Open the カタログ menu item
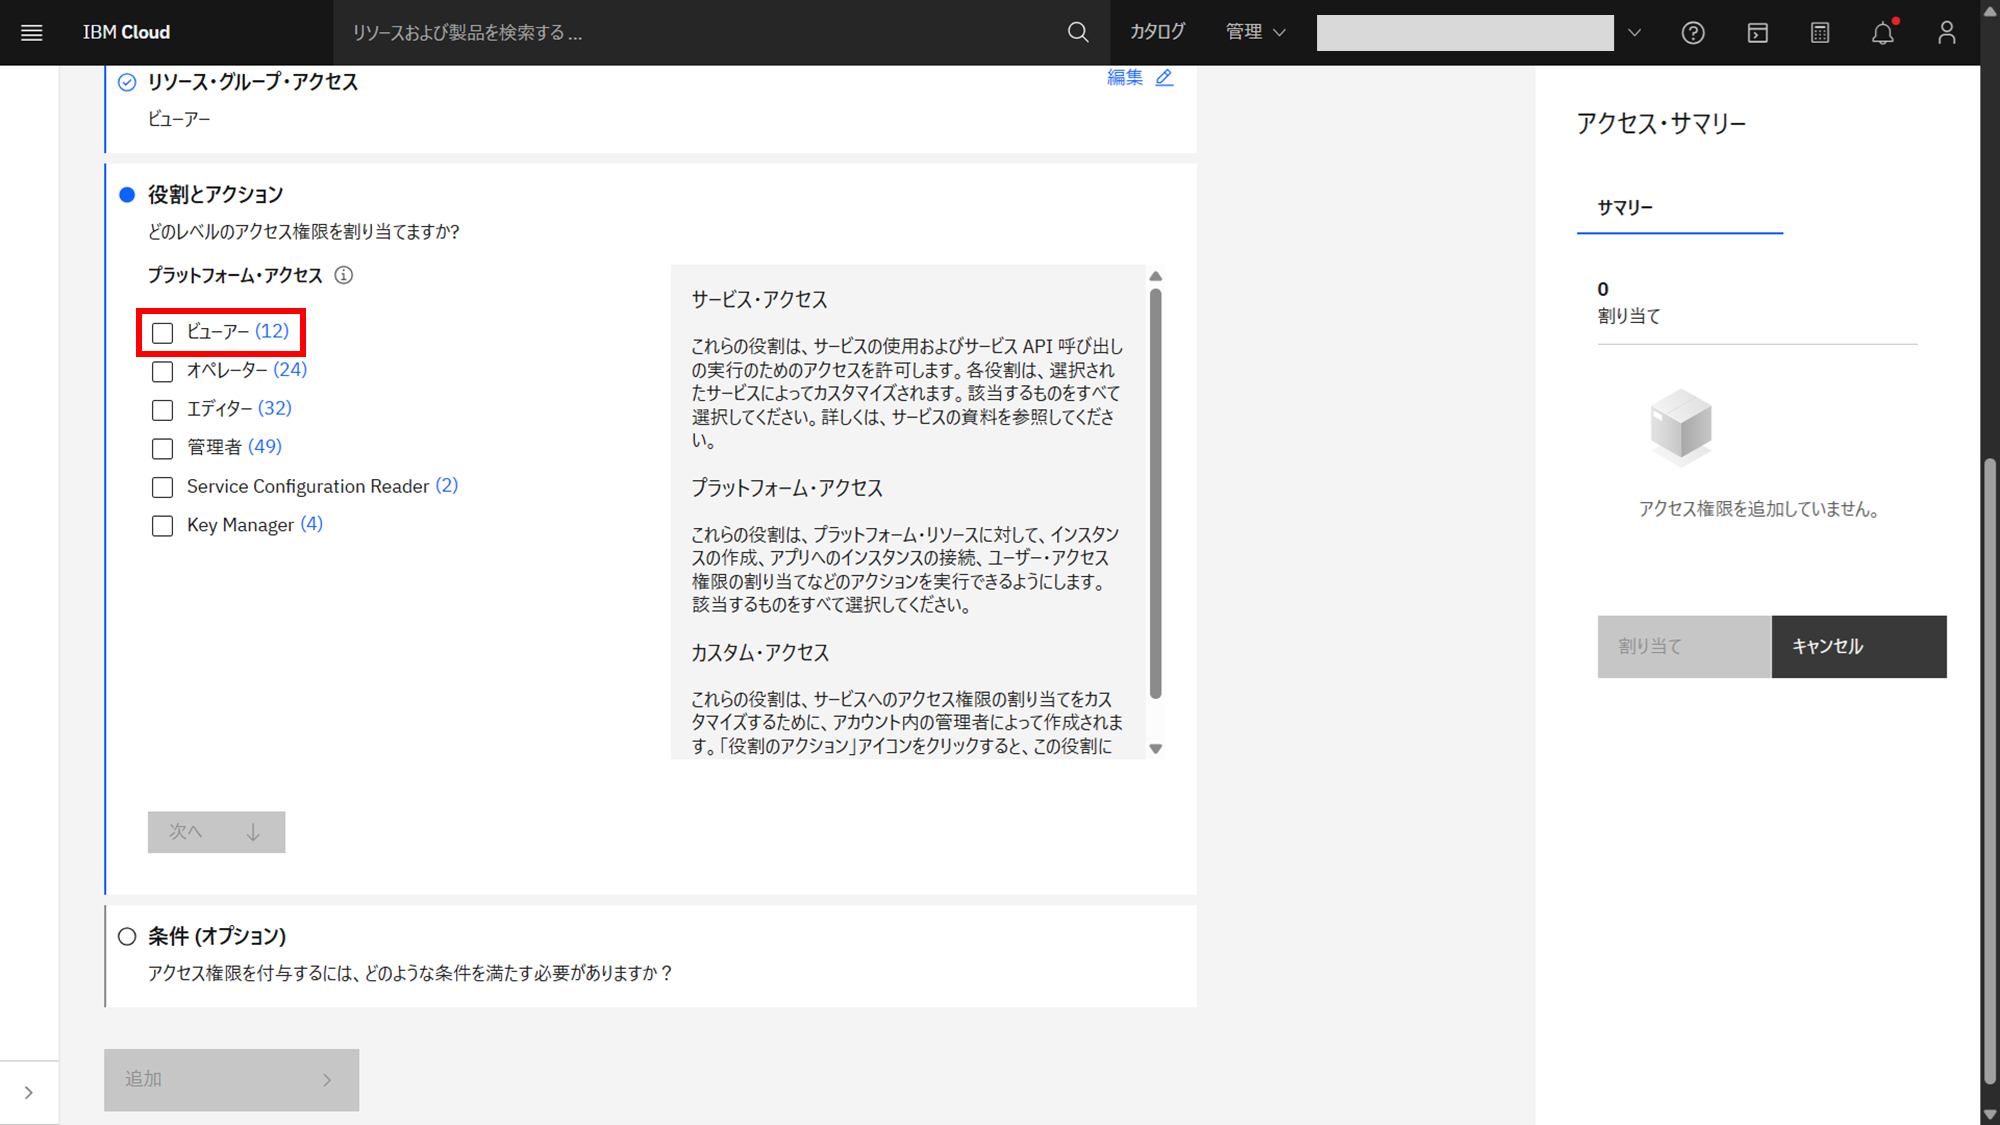Viewport: 2000px width, 1125px height. tap(1157, 32)
